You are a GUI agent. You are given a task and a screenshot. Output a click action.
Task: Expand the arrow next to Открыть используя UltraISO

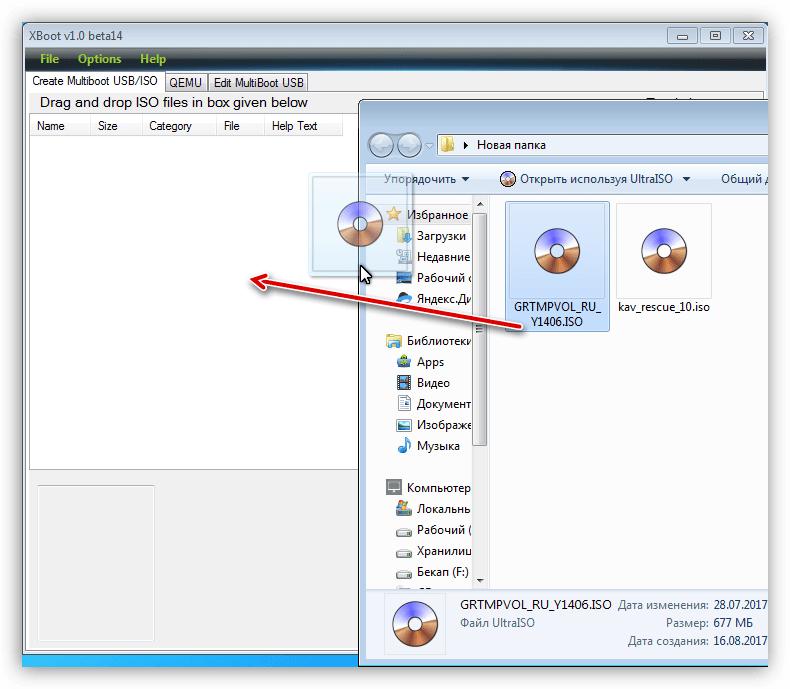coord(686,179)
